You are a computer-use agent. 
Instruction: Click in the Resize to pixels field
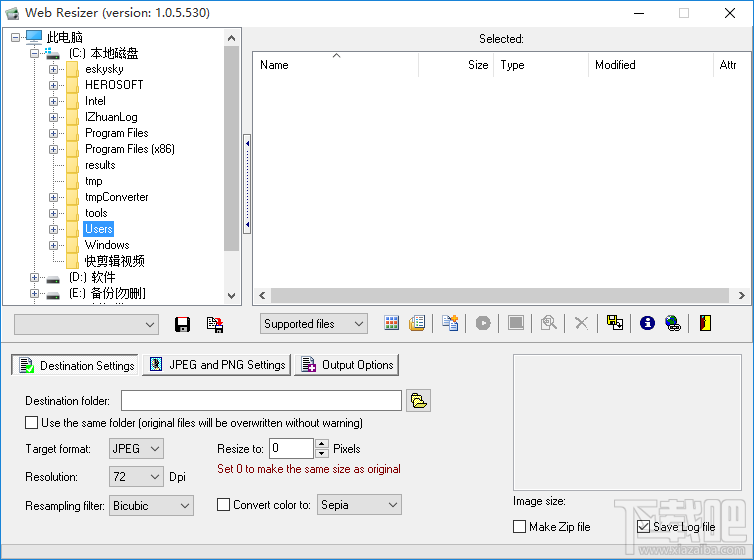point(291,448)
